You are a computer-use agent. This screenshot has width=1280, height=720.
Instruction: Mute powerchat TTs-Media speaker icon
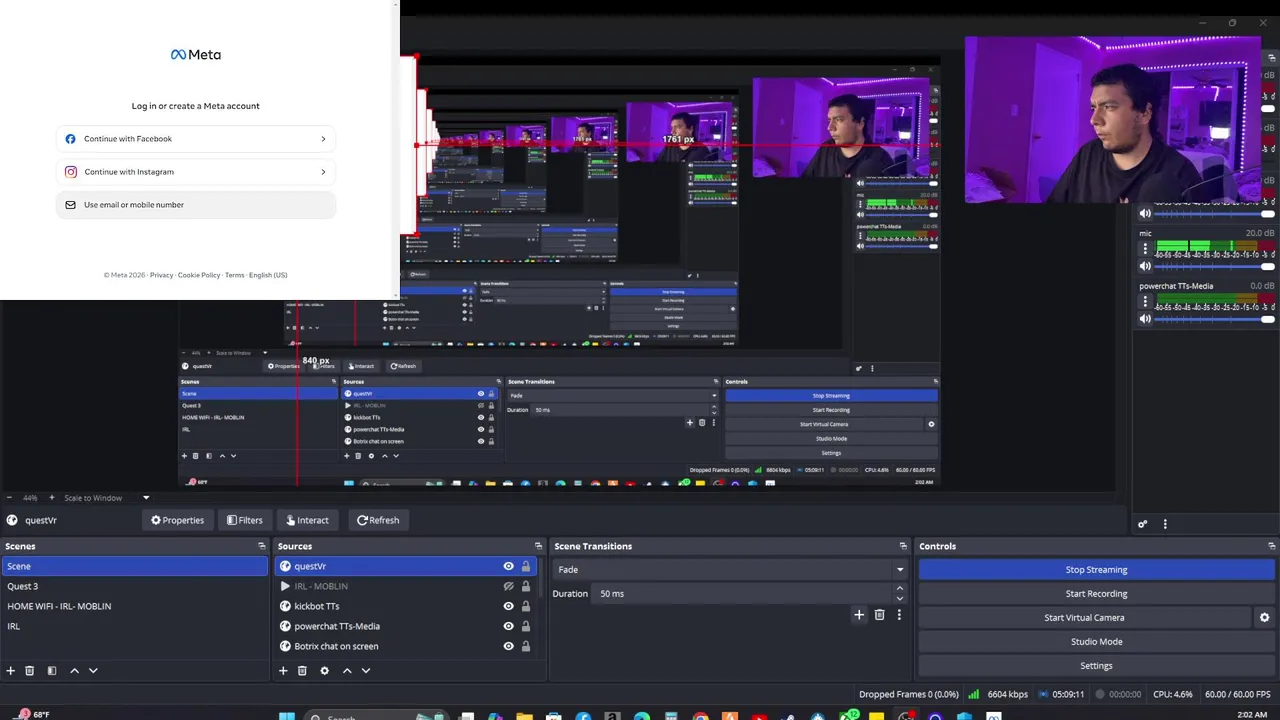1145,319
